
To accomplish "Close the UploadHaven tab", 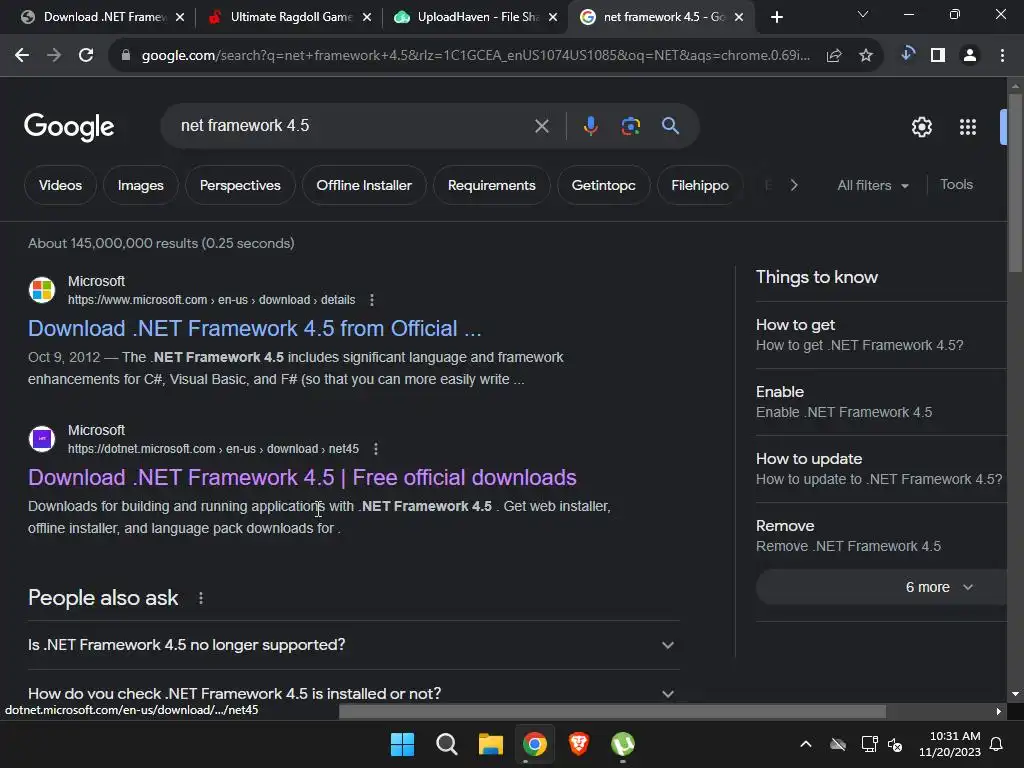I will click(x=553, y=17).
